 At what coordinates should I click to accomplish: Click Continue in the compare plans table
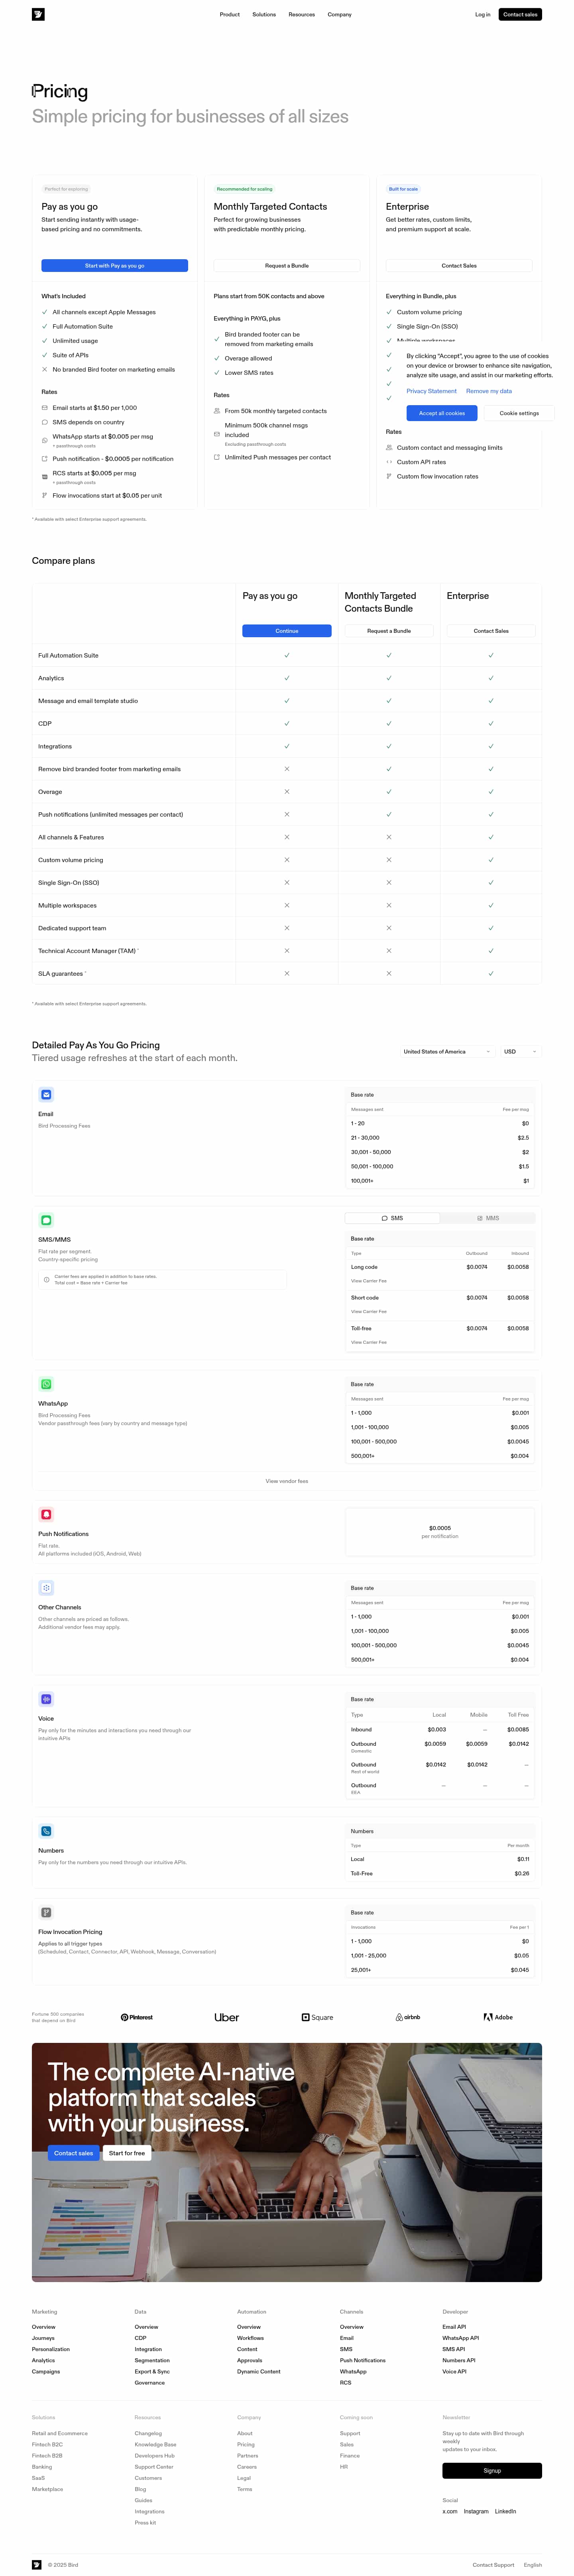pyautogui.click(x=287, y=631)
